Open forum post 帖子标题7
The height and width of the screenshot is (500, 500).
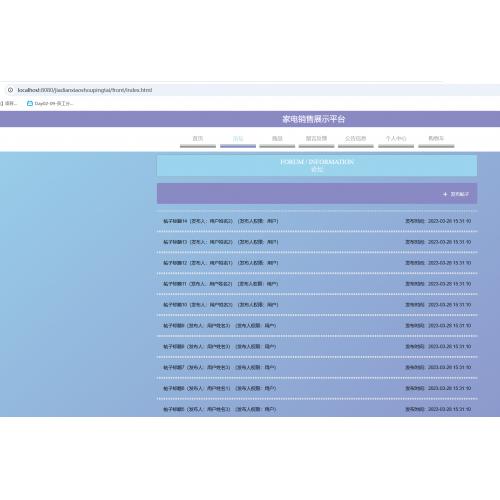point(317,367)
